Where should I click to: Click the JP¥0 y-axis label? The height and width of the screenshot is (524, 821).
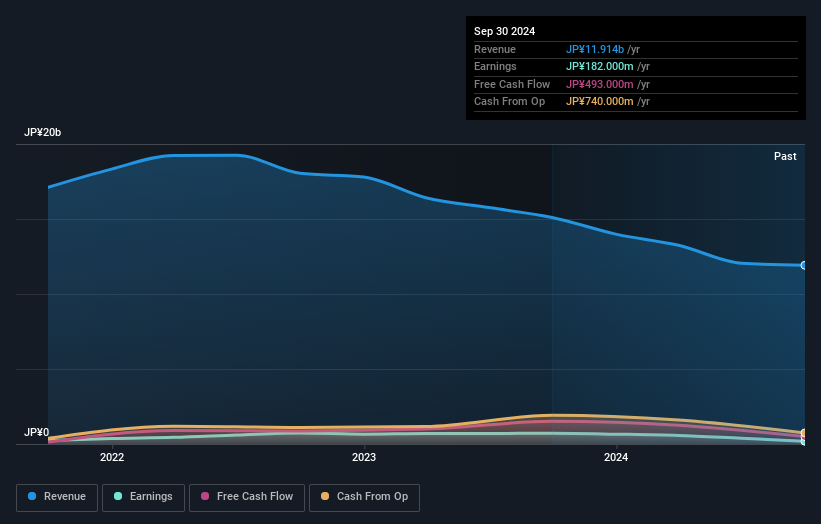[x=36, y=432]
